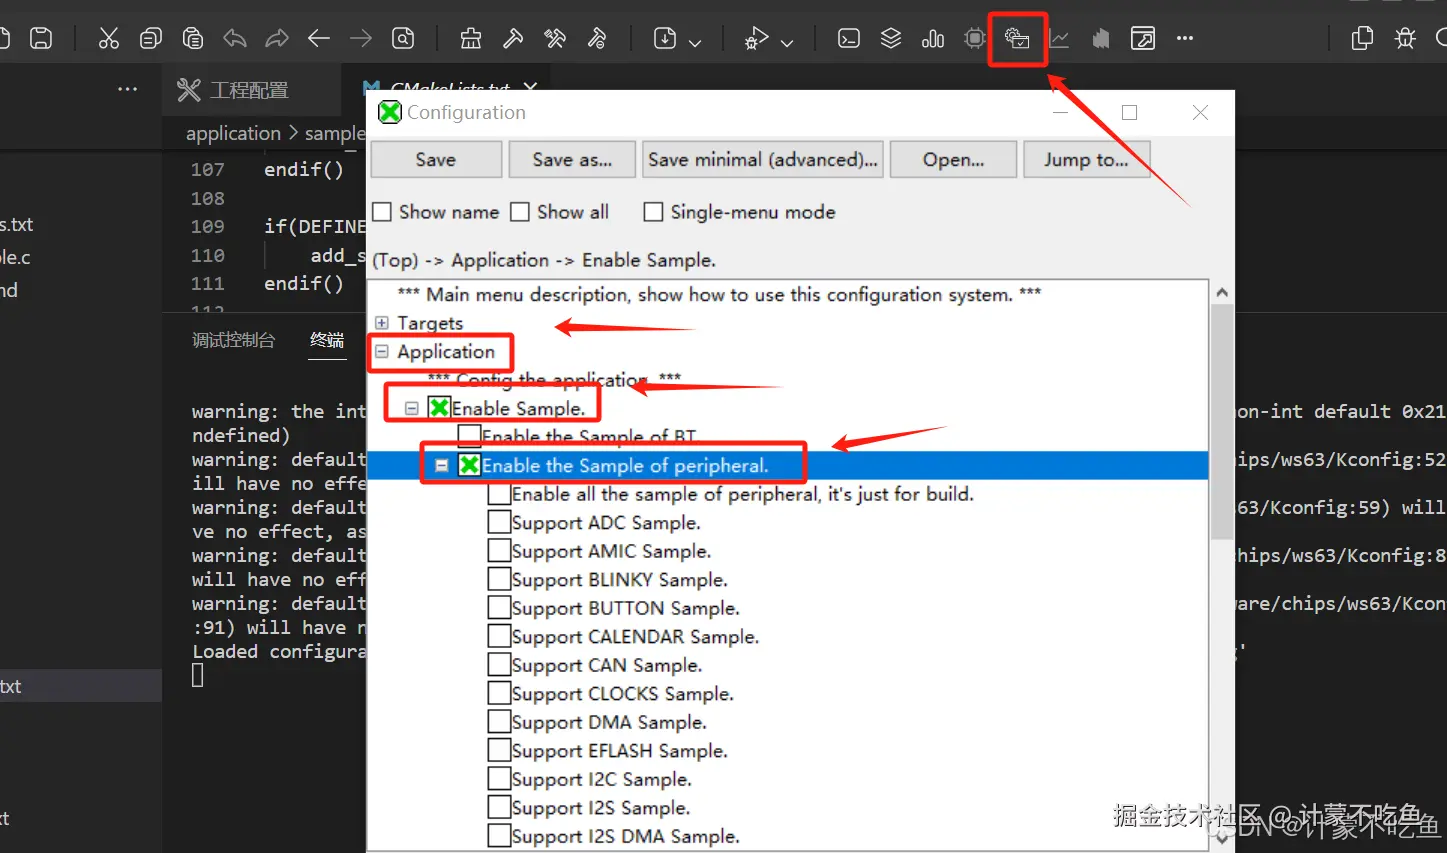Click the stacked pages icon after line chart
Image resolution: width=1447 pixels, height=853 pixels.
1101,38
